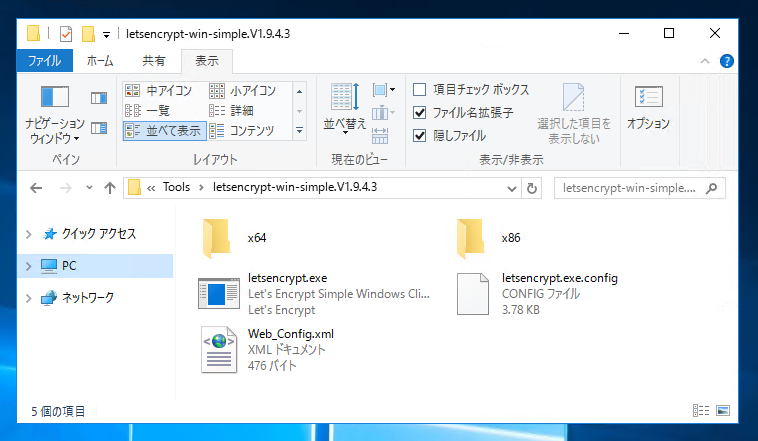Click the window system menu folder icon
The height and width of the screenshot is (441, 758).
[x=33, y=33]
